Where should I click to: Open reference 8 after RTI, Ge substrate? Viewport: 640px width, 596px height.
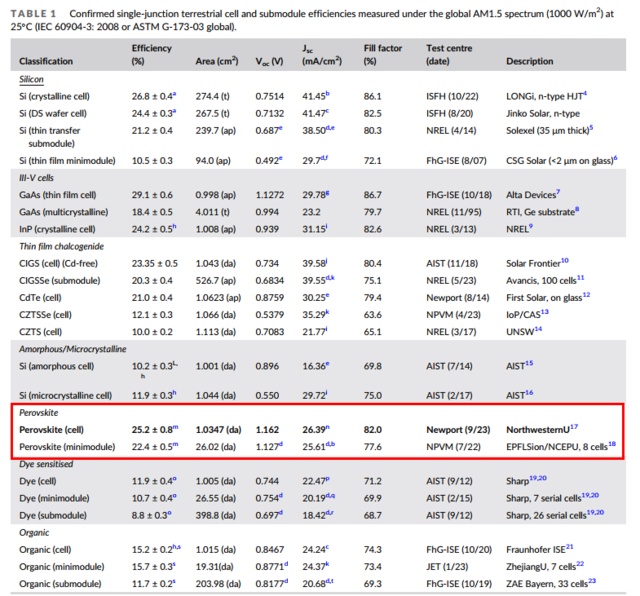pos(578,207)
